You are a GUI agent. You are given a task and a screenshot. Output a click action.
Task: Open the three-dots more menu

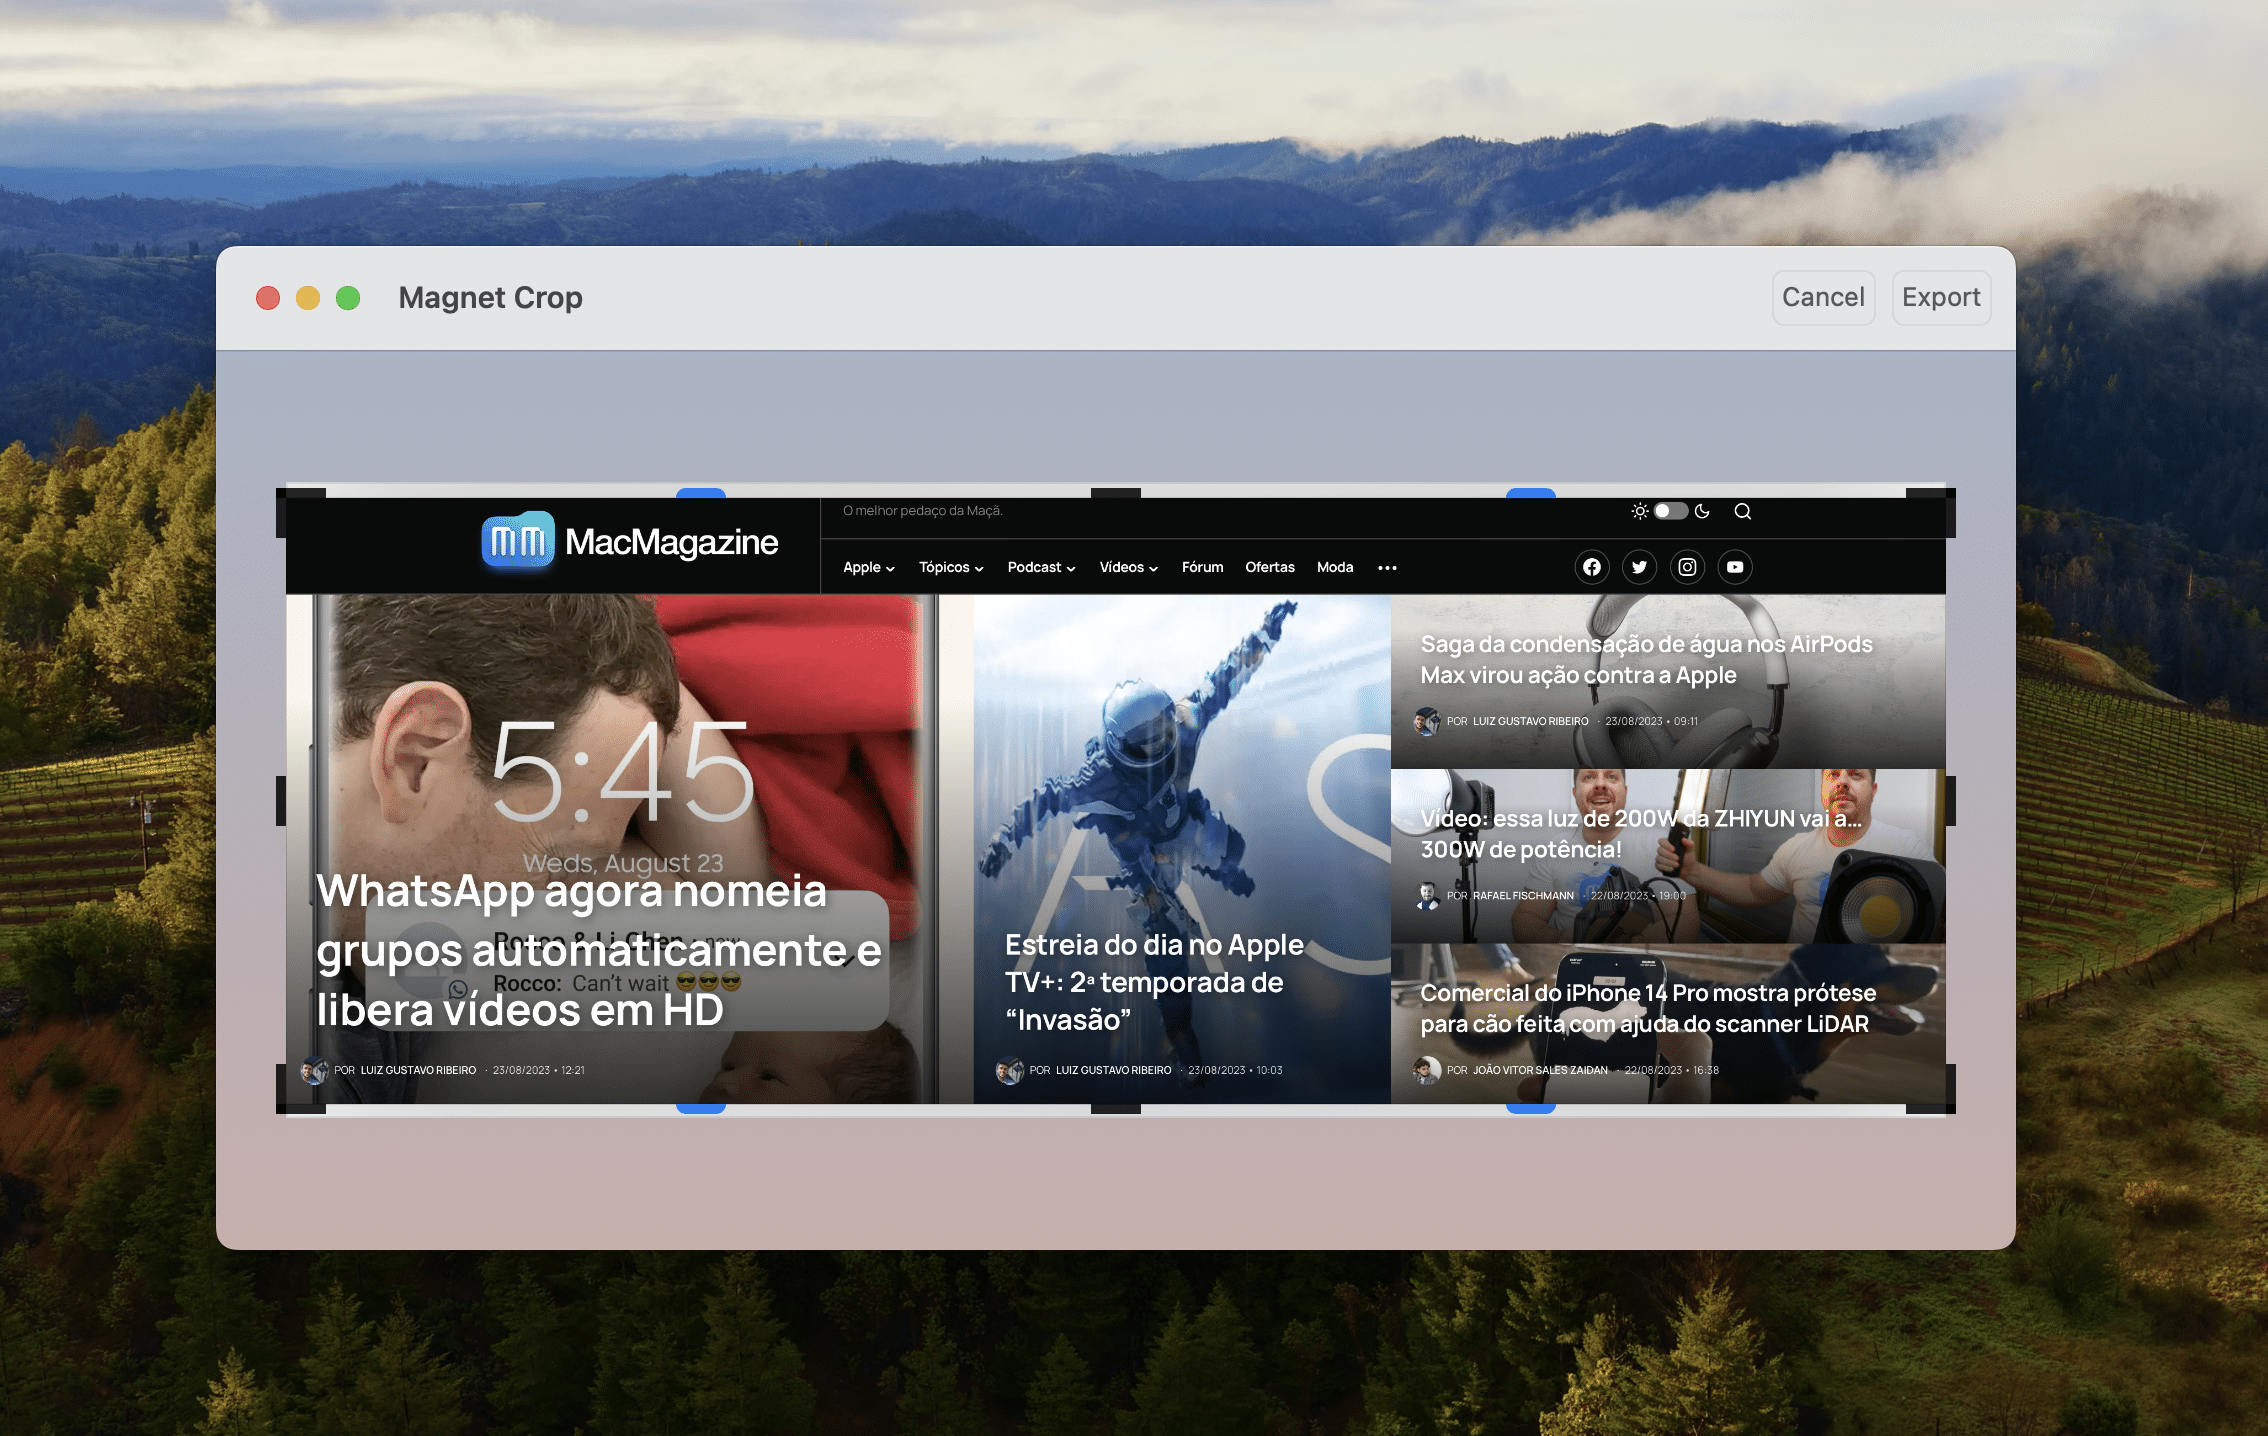point(1387,568)
